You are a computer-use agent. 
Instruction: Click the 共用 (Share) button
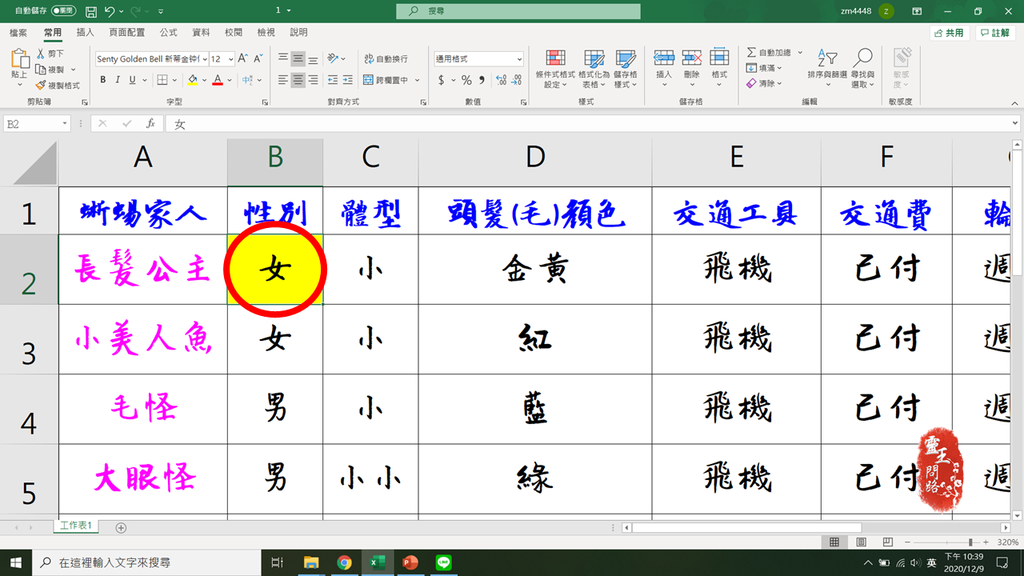coord(949,33)
